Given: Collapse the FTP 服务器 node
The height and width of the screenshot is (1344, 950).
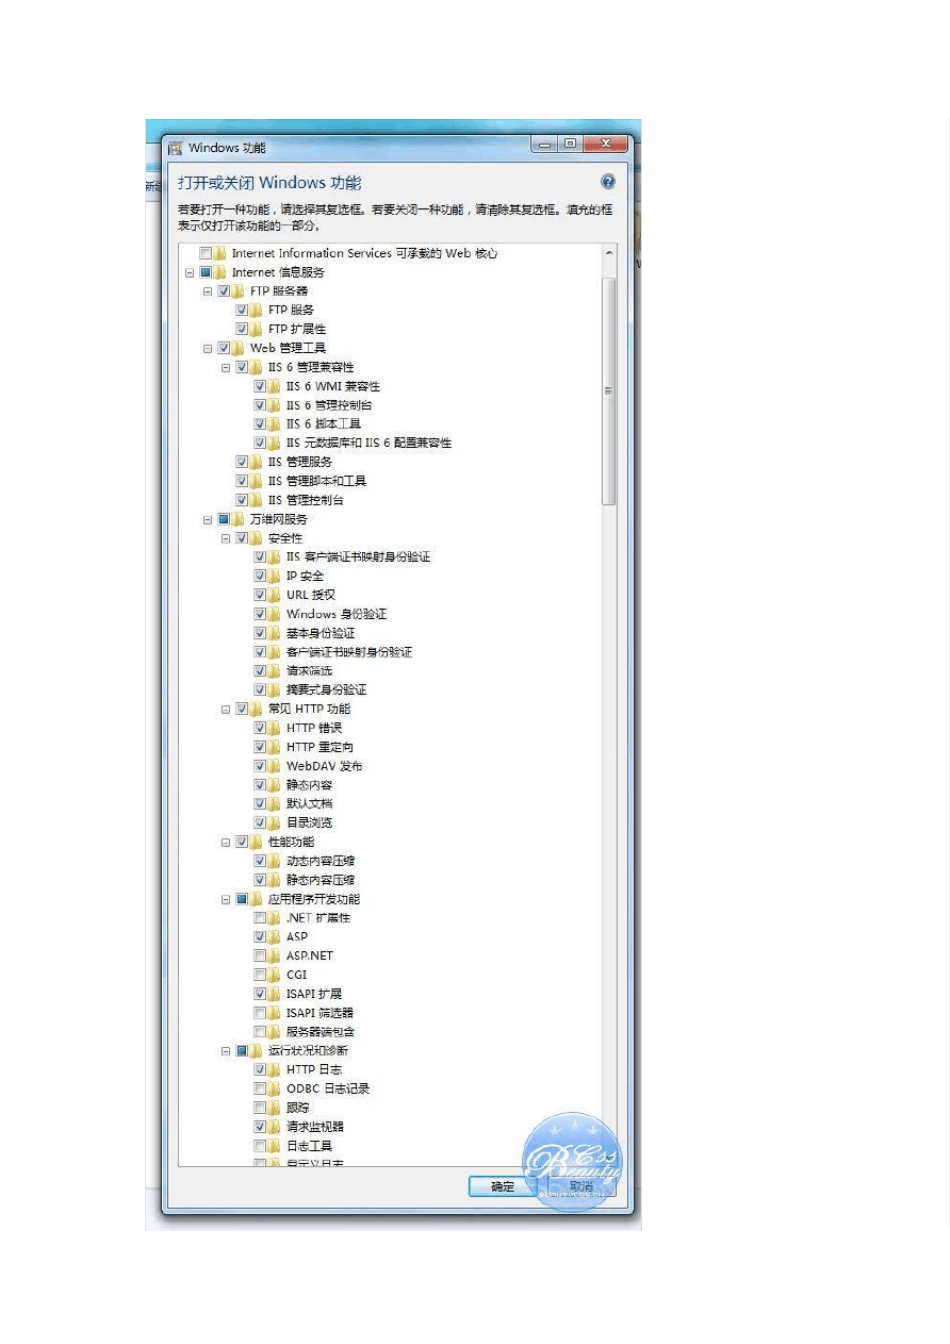Looking at the screenshot, I should (207, 291).
